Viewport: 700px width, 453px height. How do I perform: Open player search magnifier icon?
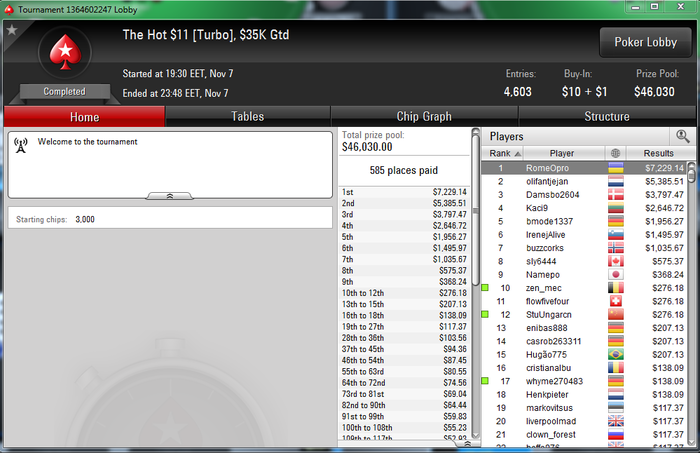(x=683, y=136)
